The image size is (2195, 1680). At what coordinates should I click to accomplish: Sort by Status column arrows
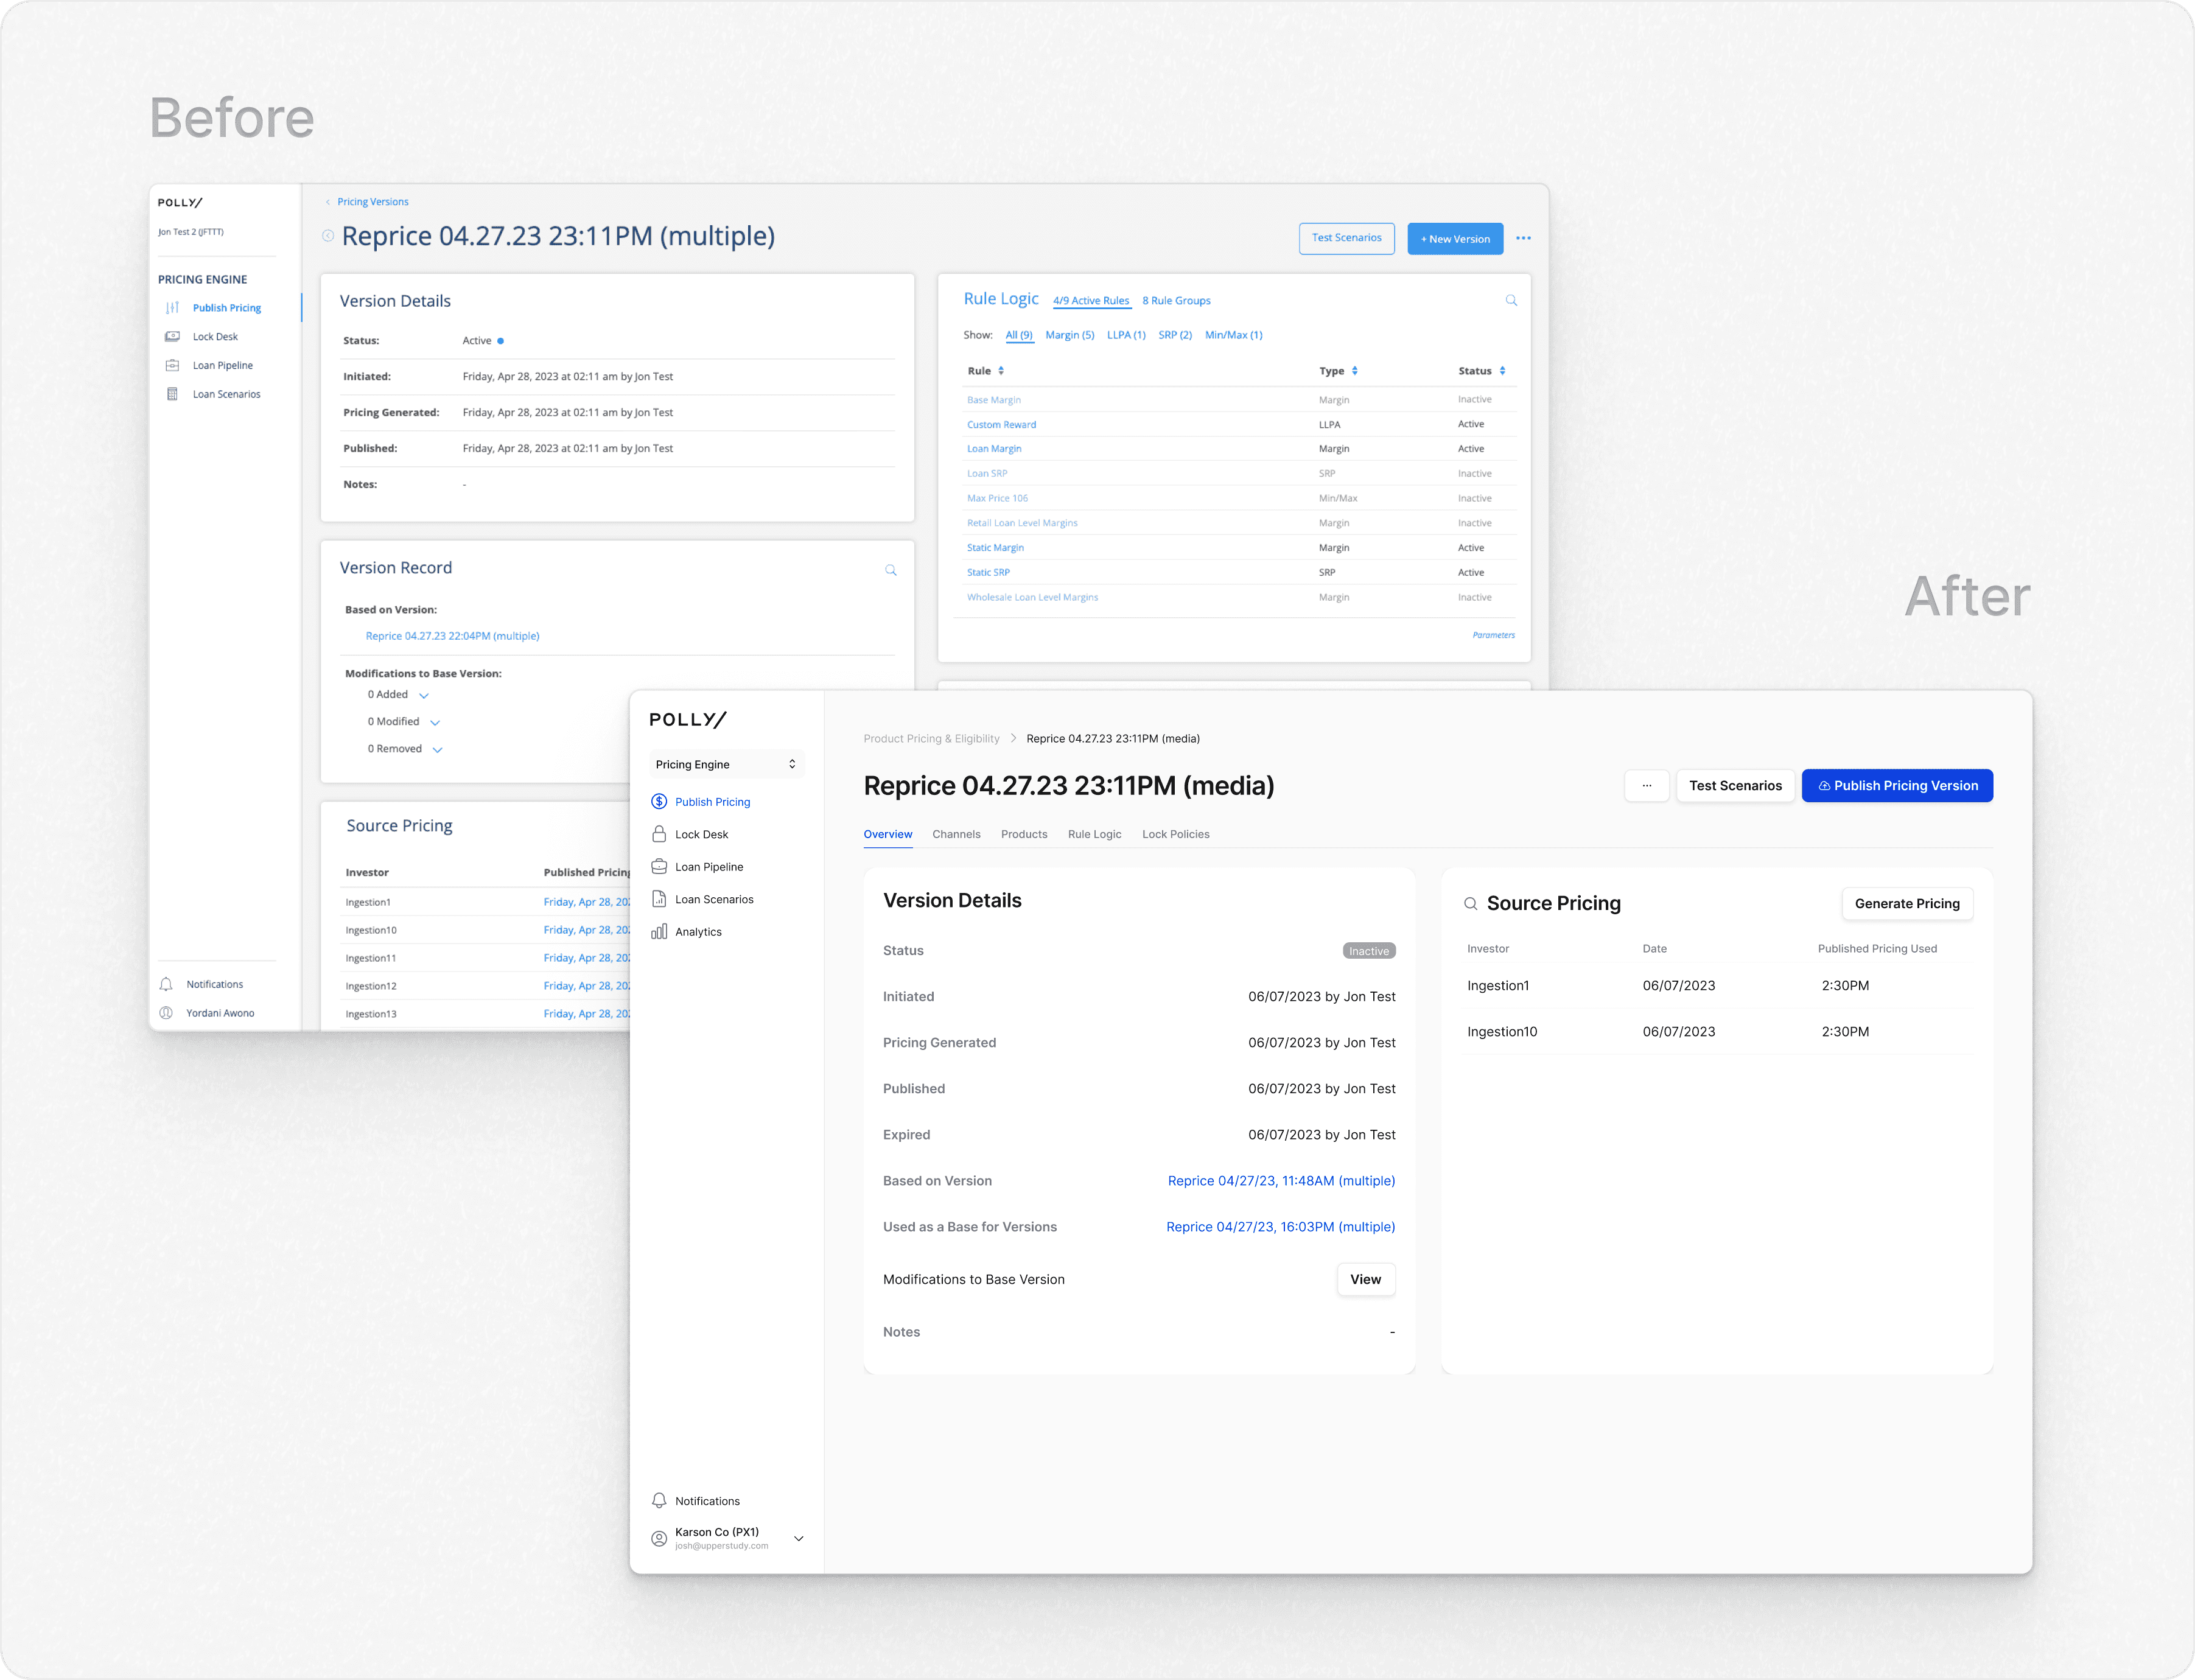pyautogui.click(x=1502, y=371)
